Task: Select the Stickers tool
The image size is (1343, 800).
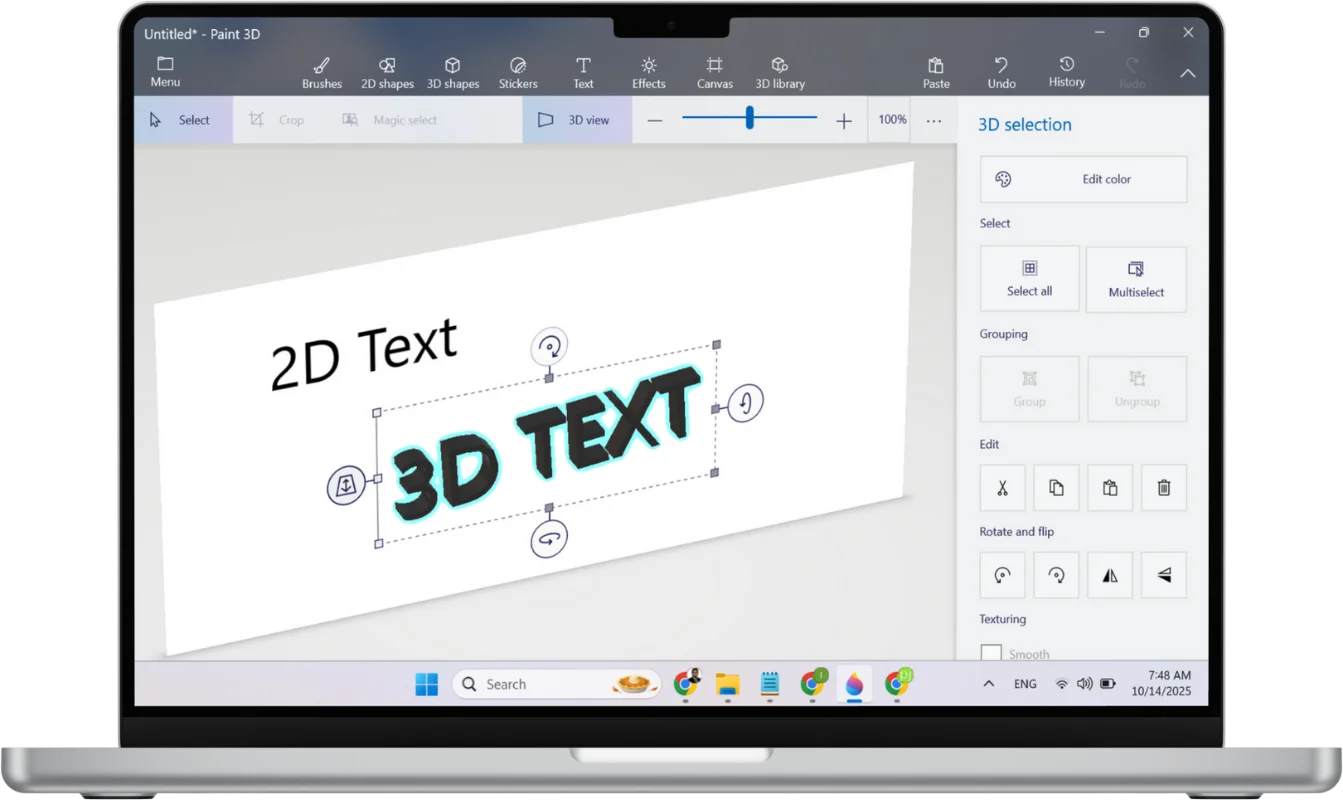Action: (x=517, y=70)
